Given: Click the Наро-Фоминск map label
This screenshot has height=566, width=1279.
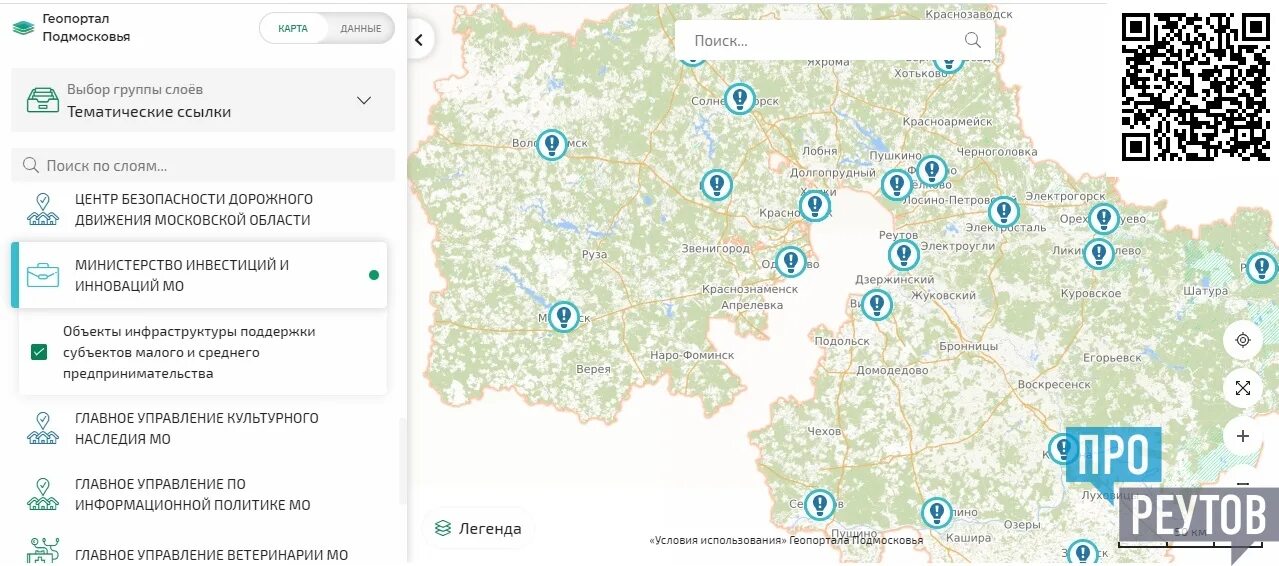Looking at the screenshot, I should pos(692,355).
